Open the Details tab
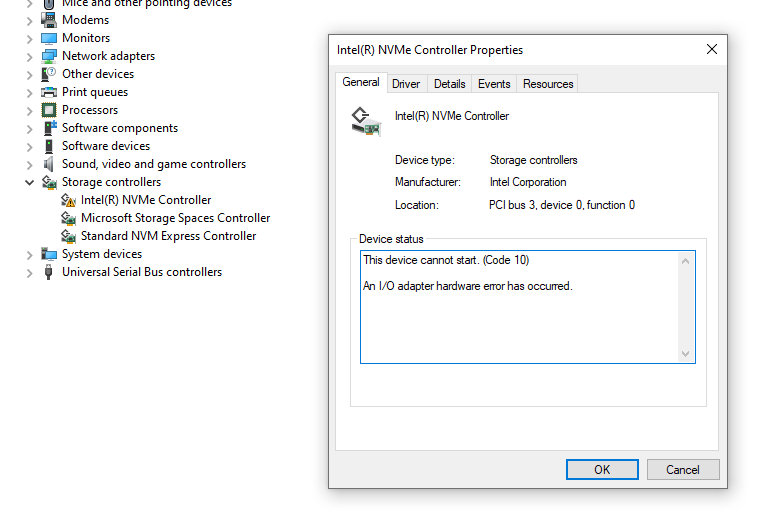 tap(450, 84)
